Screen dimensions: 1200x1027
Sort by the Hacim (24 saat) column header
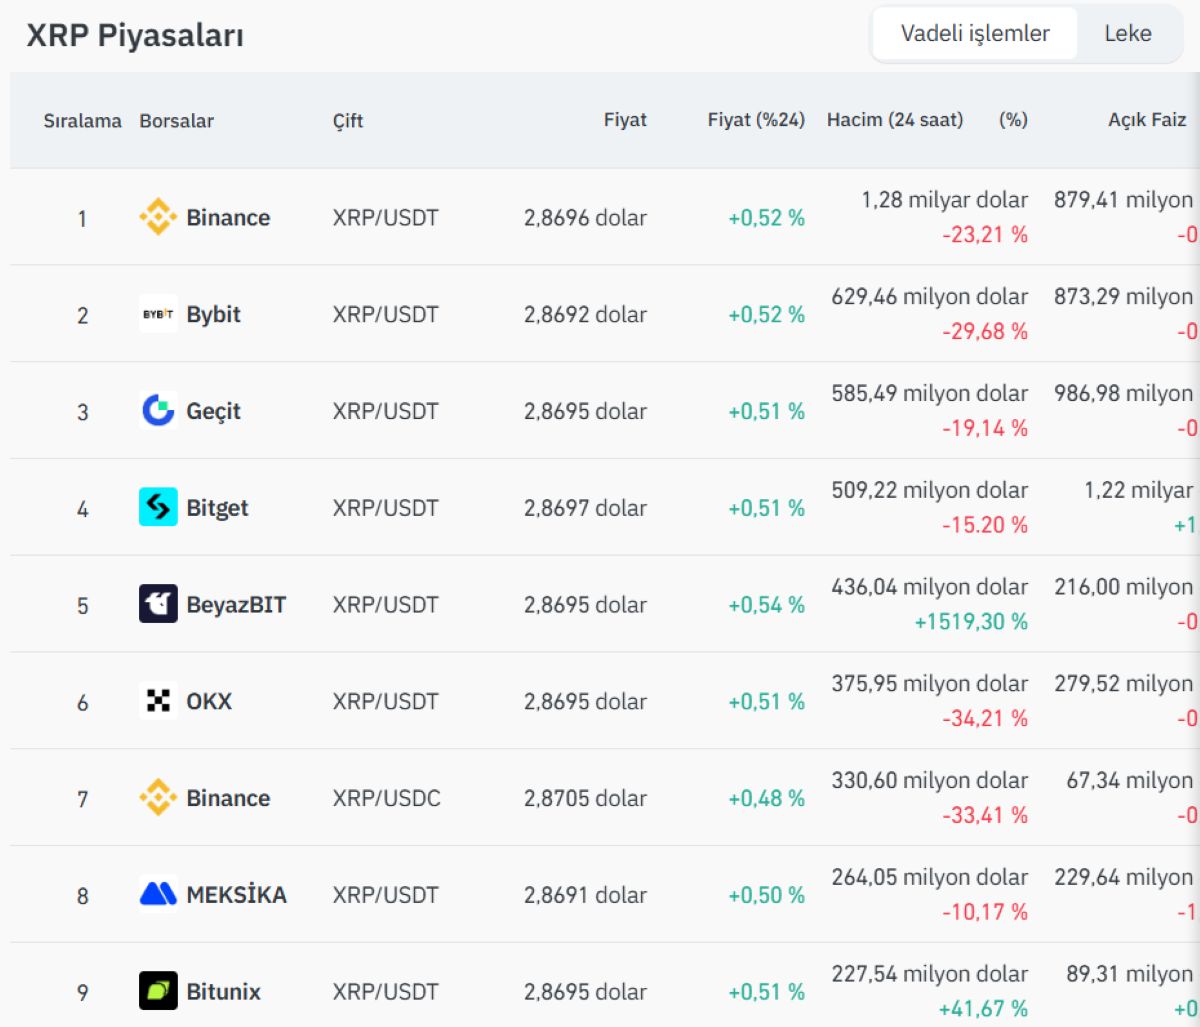click(x=895, y=120)
